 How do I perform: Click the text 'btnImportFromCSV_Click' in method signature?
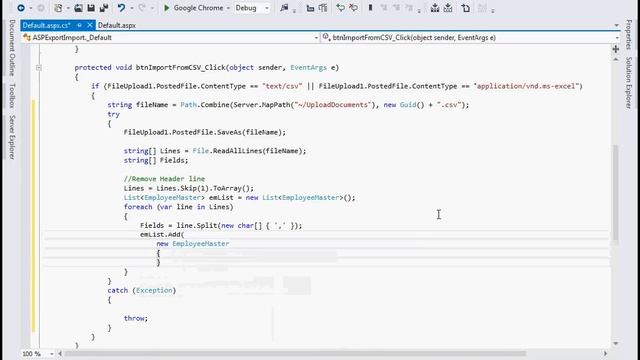click(180, 67)
